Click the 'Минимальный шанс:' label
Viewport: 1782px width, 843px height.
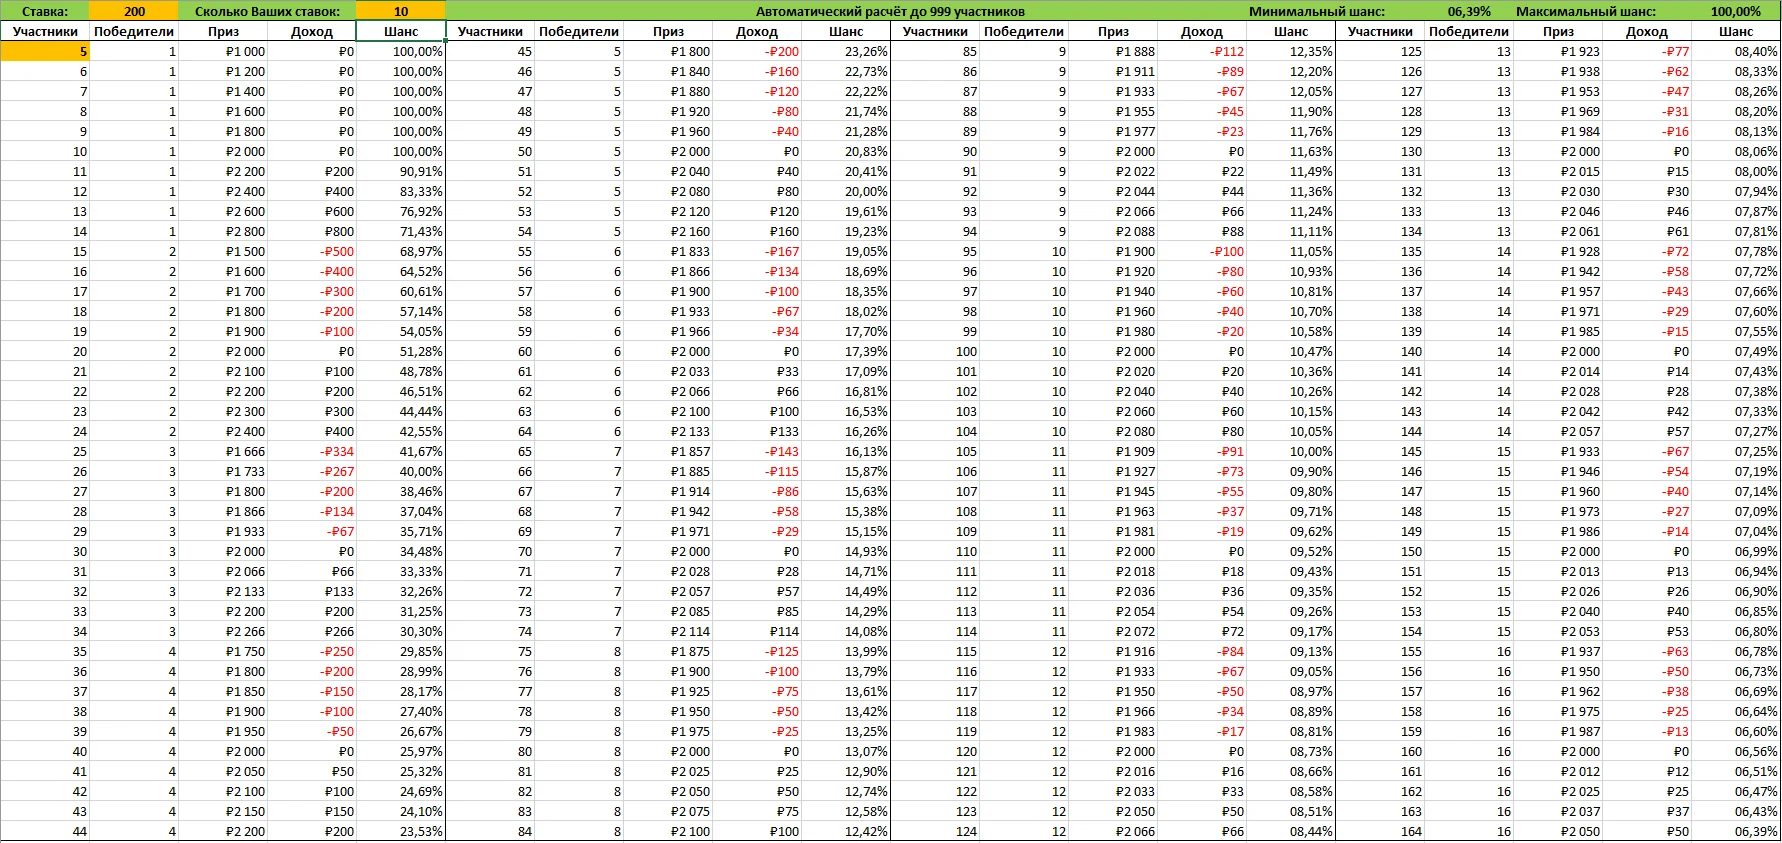click(x=1317, y=11)
